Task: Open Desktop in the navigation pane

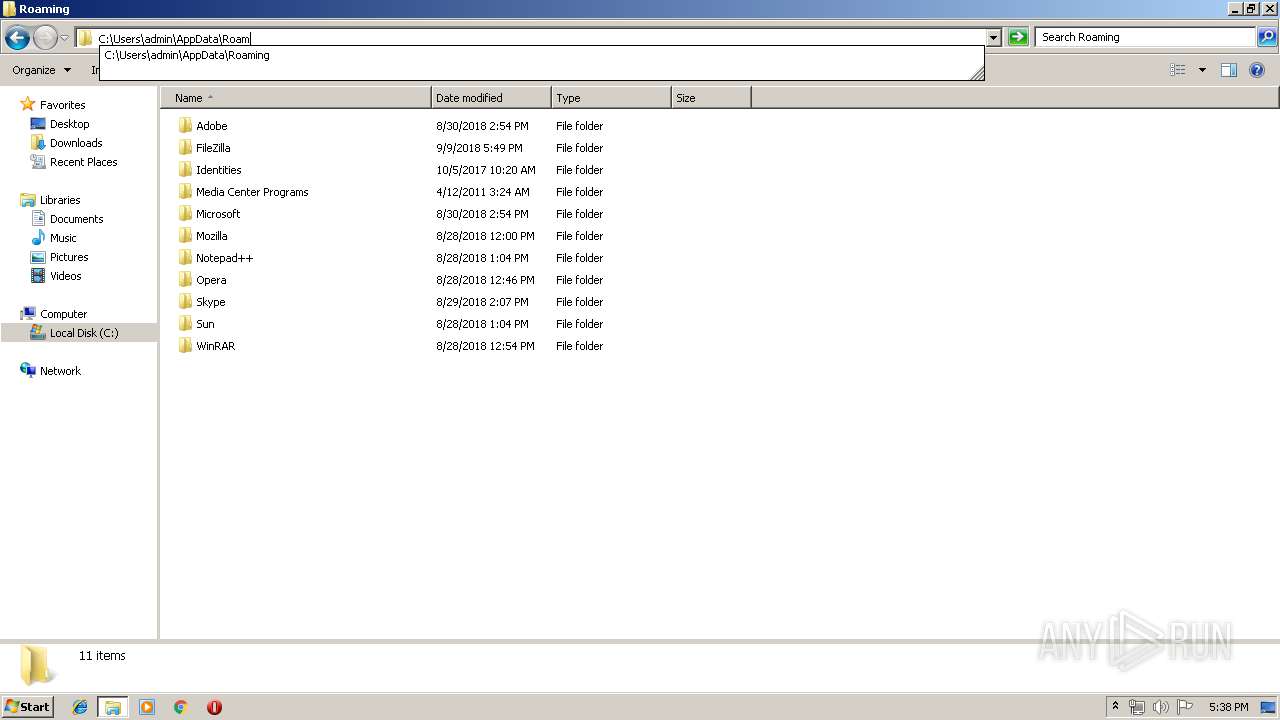Action: tap(69, 124)
